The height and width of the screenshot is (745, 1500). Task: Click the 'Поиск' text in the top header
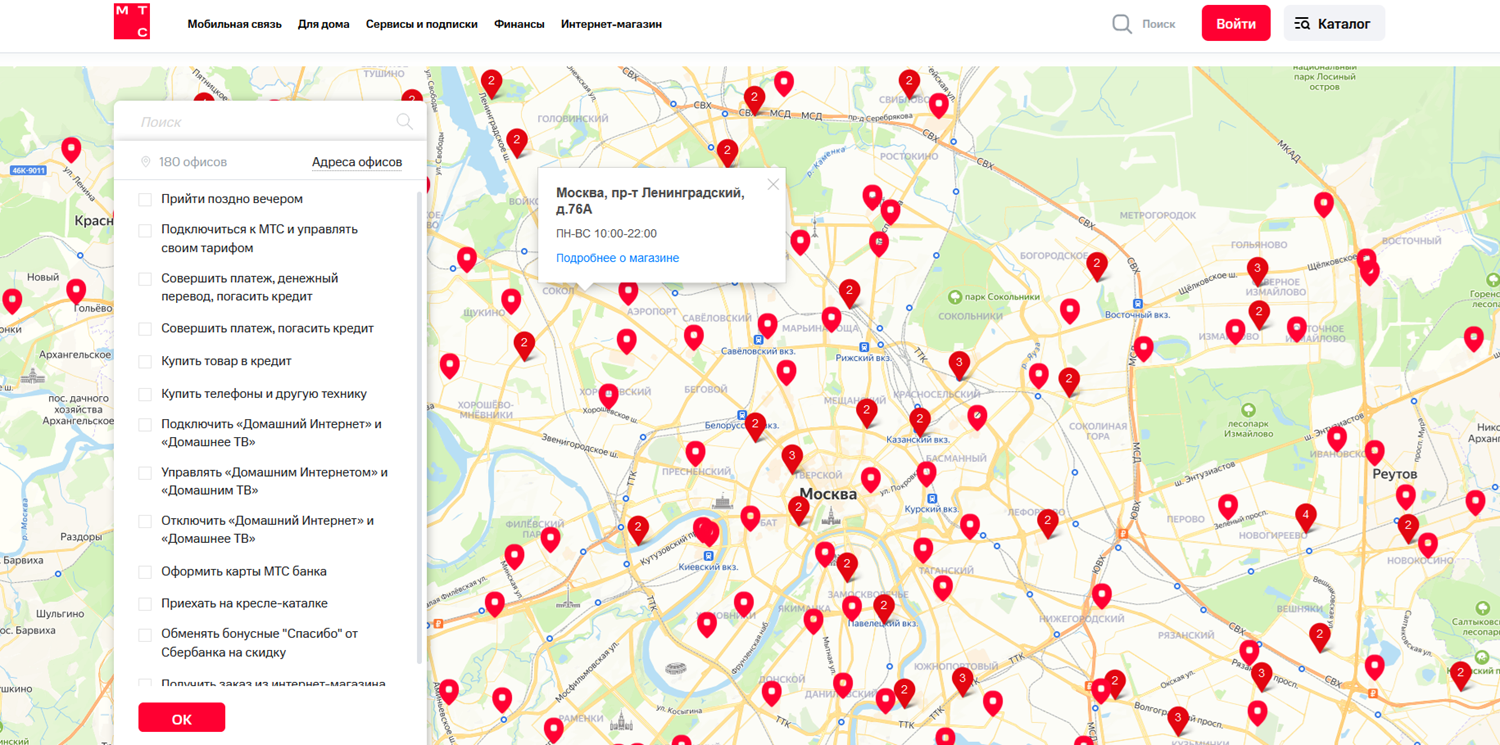1159,24
